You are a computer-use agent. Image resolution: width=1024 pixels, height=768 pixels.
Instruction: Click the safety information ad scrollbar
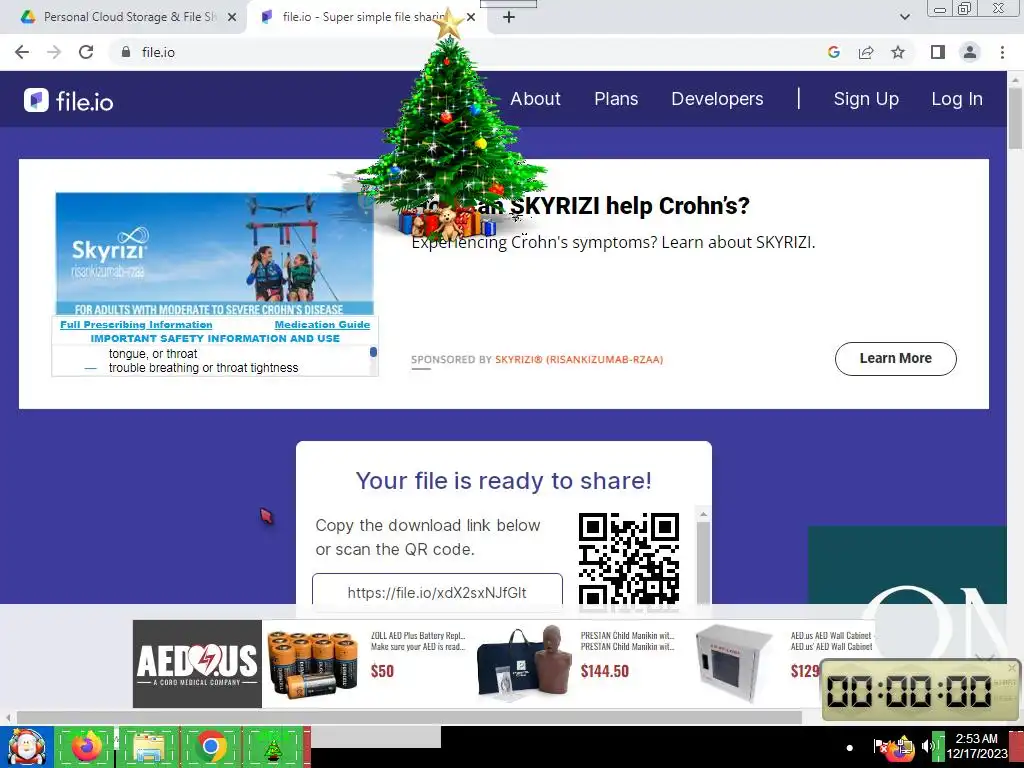(373, 352)
